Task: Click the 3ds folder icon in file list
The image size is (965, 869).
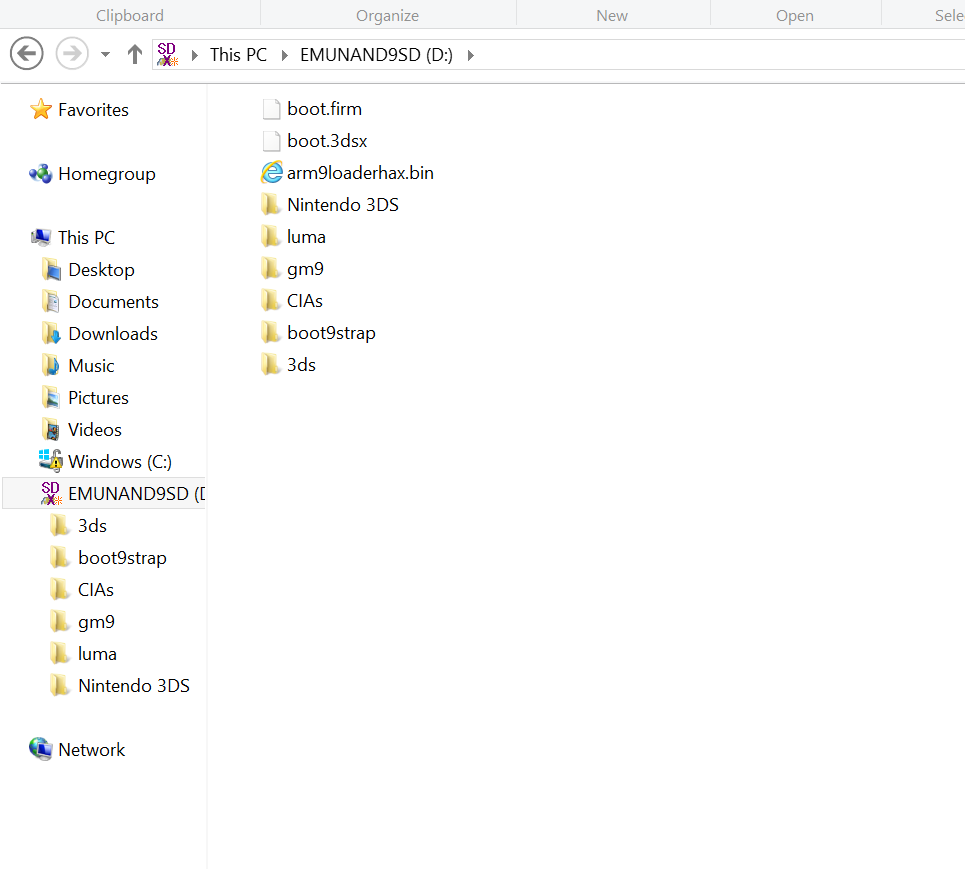Action: (270, 365)
